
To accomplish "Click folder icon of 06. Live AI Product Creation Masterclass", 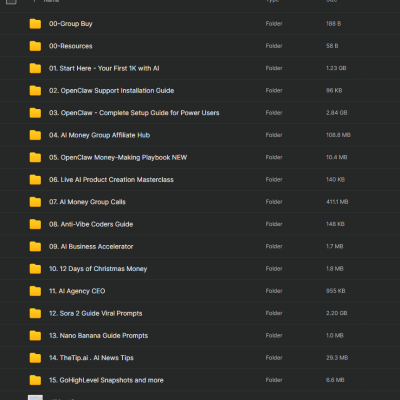I will coord(35,180).
